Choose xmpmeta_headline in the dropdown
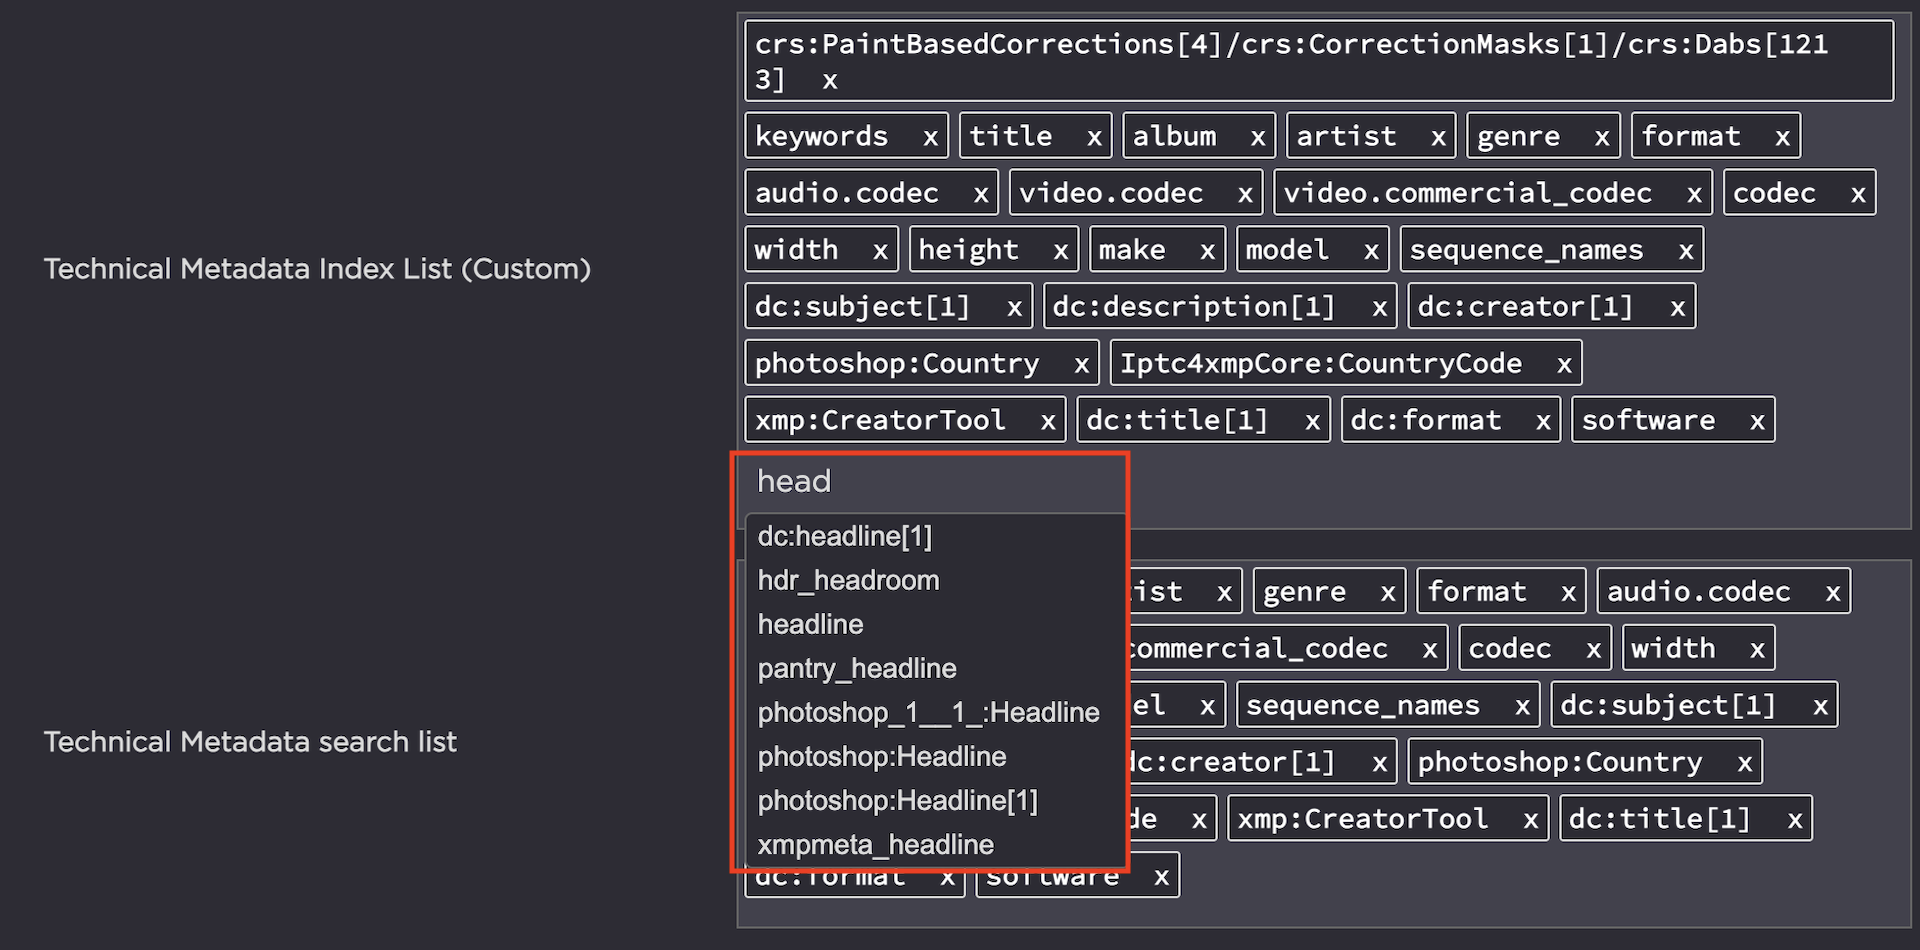The image size is (1920, 950). 875,845
